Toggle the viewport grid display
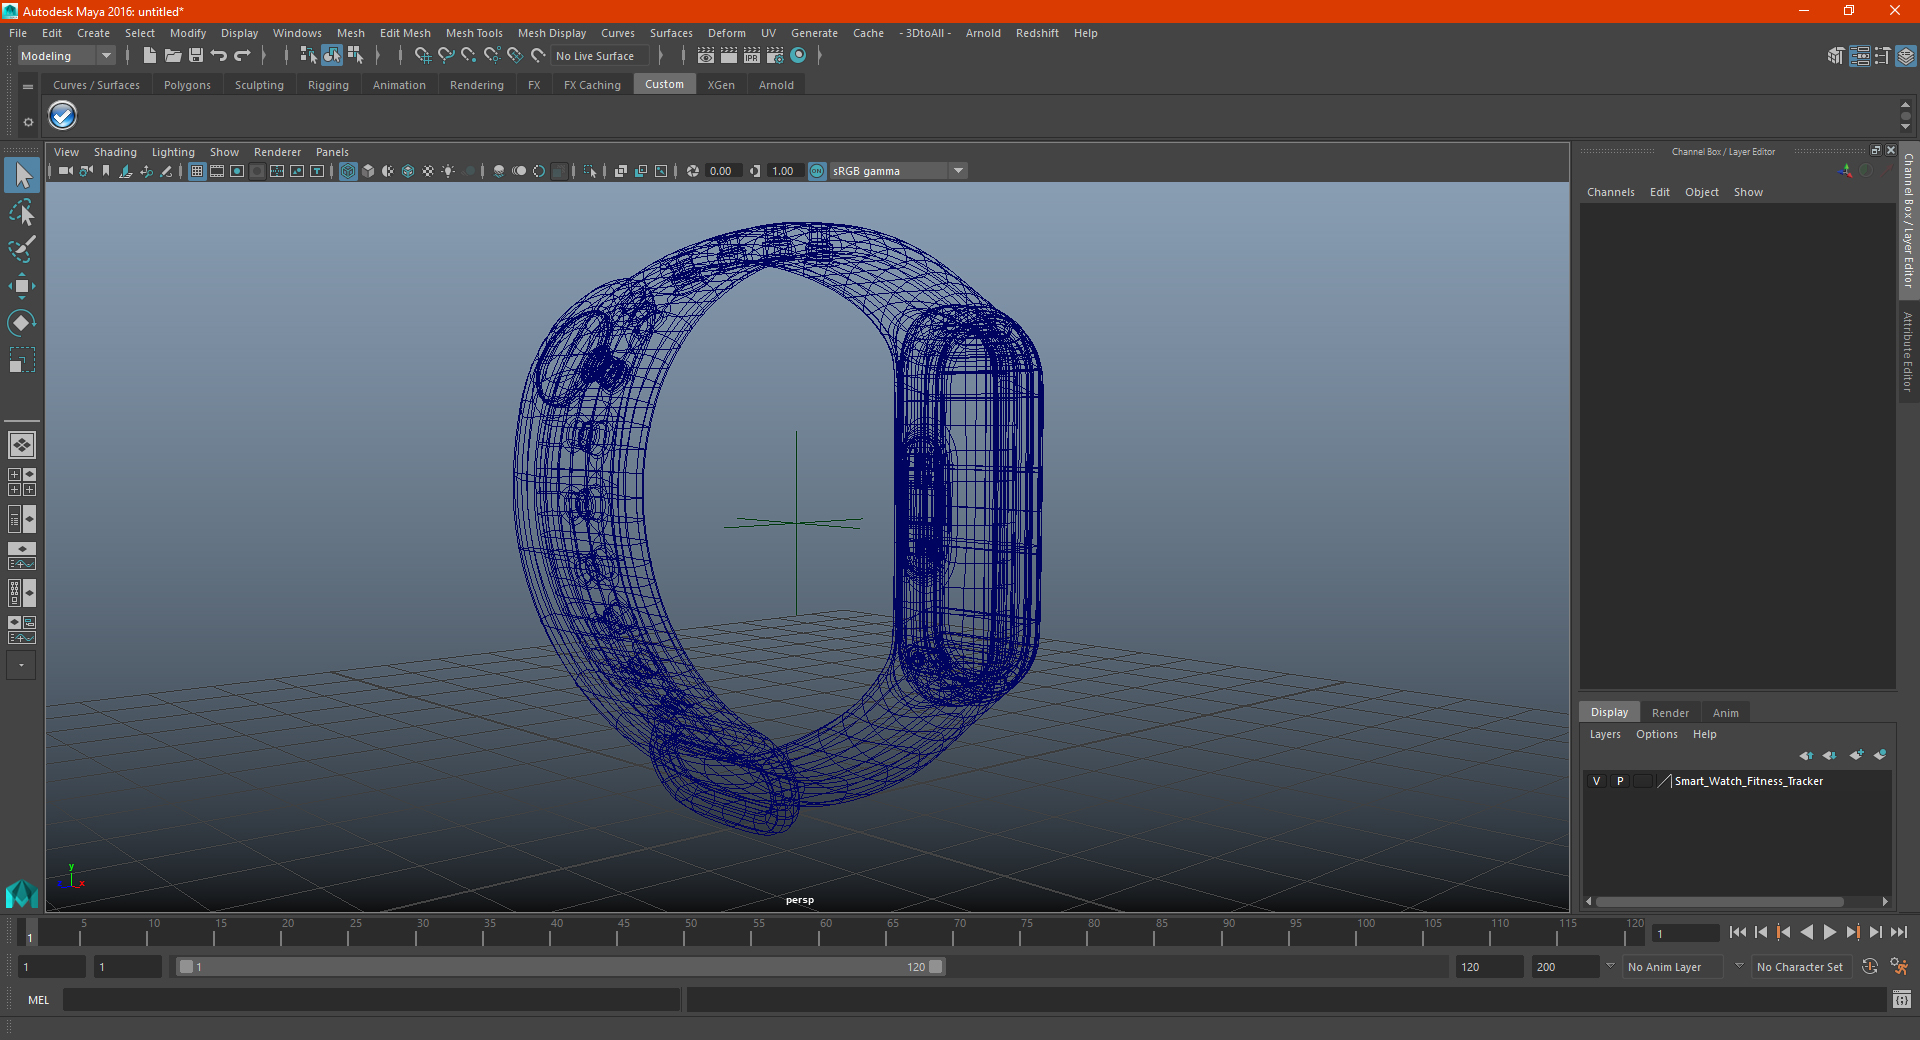This screenshot has width=1920, height=1040. (197, 171)
